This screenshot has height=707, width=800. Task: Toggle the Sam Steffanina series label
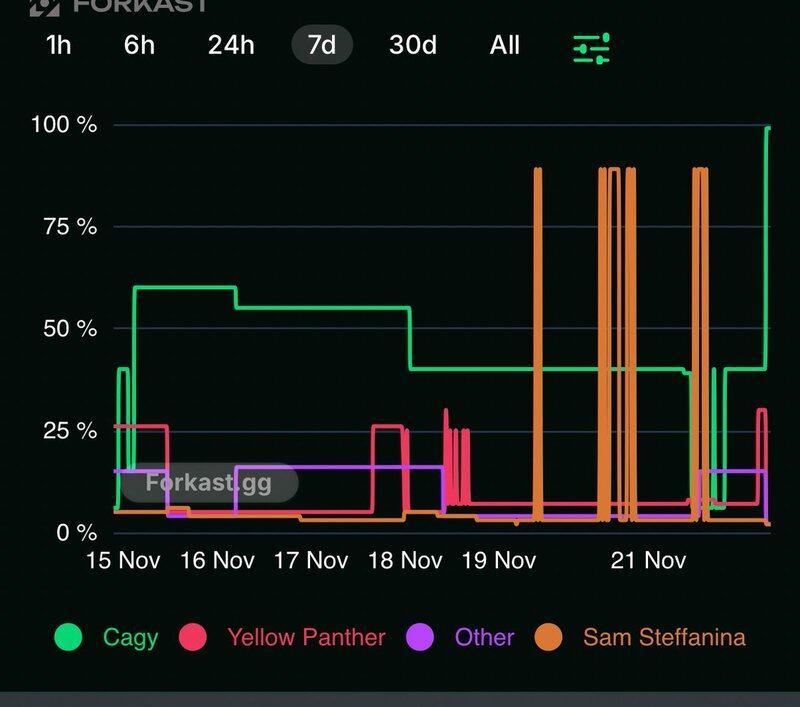point(664,637)
